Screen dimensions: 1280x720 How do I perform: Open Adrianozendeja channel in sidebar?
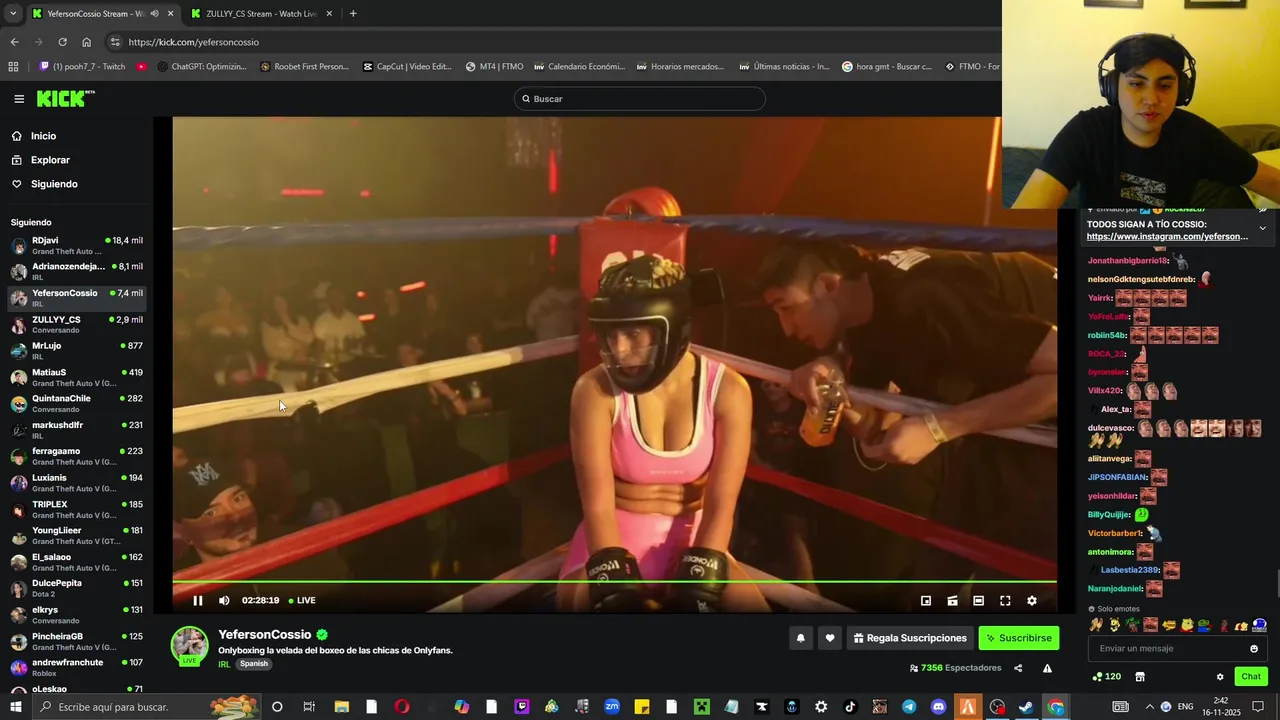pyautogui.click(x=76, y=271)
